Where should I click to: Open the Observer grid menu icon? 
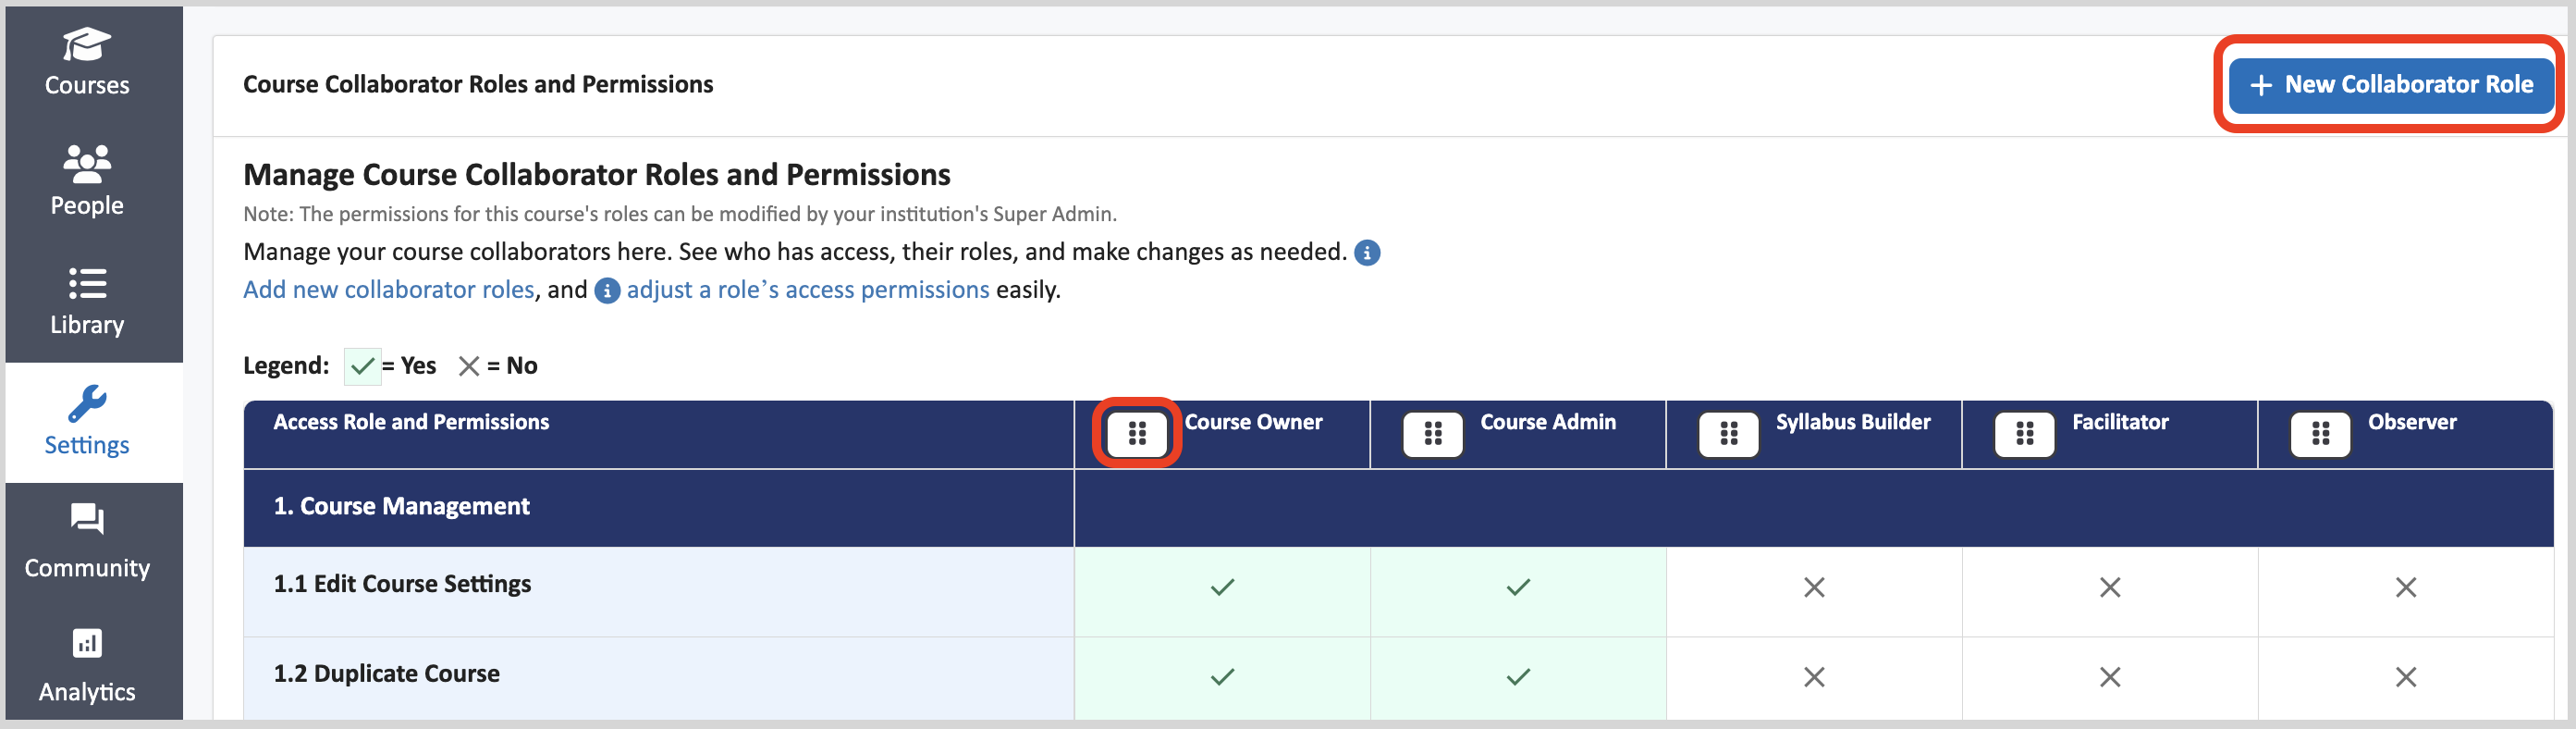(2321, 433)
